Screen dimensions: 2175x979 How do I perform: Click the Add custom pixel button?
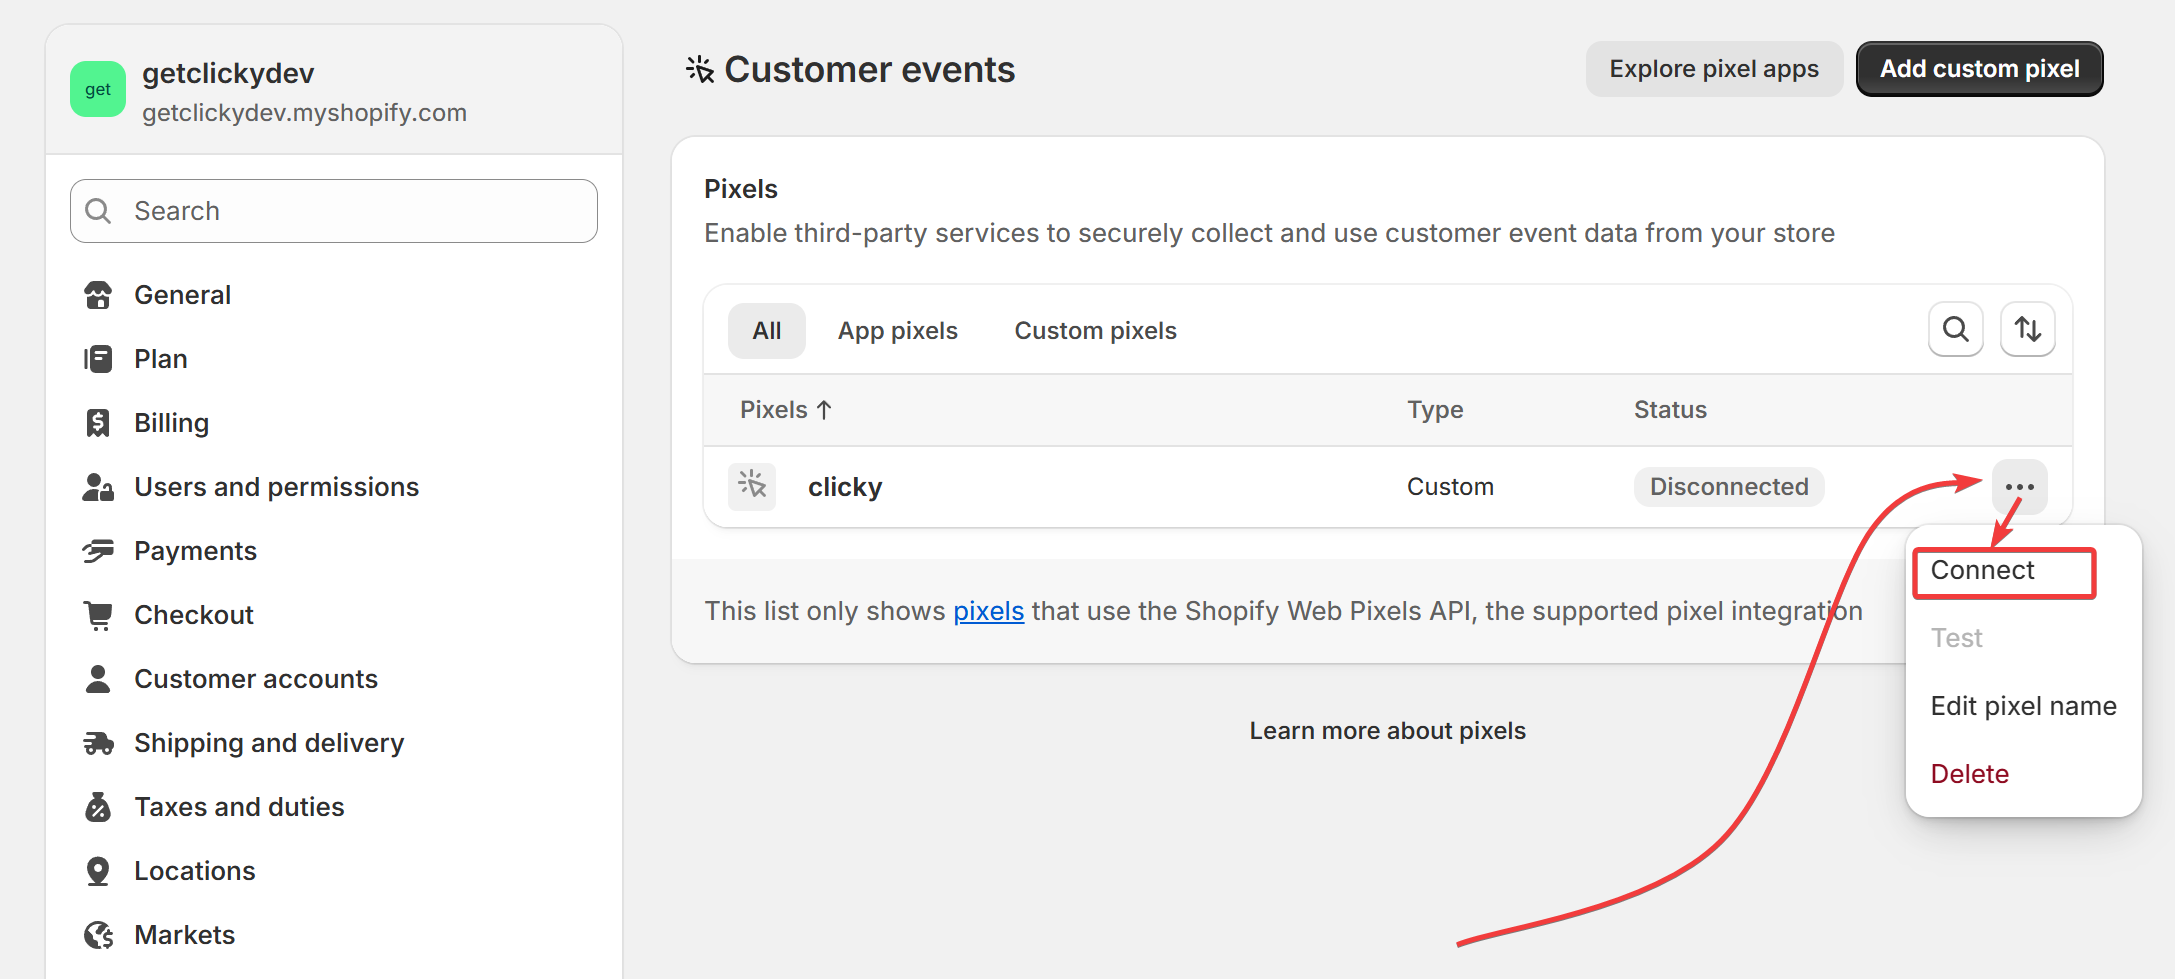tap(1979, 69)
